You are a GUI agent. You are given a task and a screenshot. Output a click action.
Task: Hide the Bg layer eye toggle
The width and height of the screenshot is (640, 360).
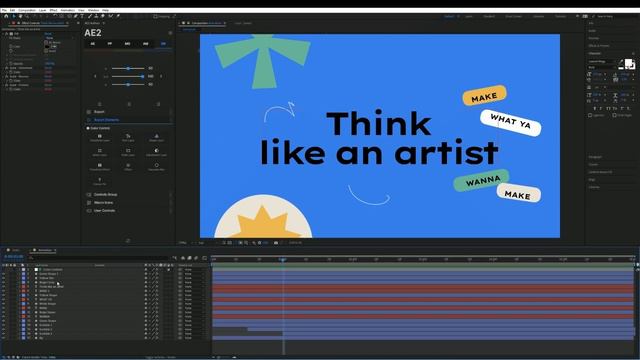click(4, 338)
